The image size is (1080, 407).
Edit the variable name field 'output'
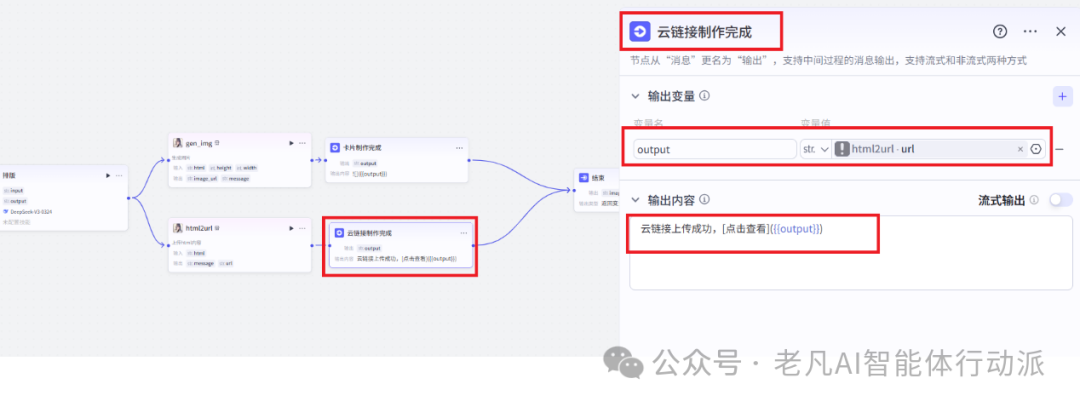click(x=715, y=149)
